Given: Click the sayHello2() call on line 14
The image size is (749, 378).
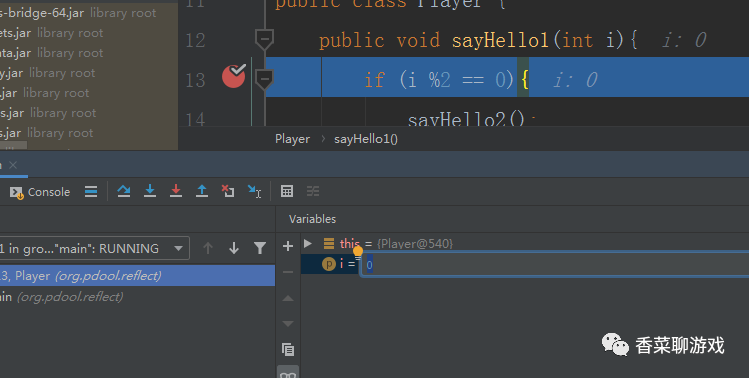Looking at the screenshot, I should (466, 119).
